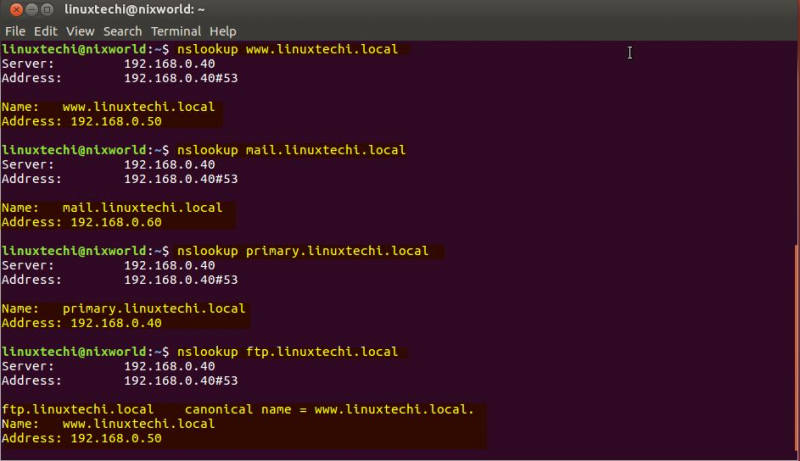This screenshot has height=461, width=800.
Task: Click the Name: mail.linuxtechi.local output line
Action: click(112, 208)
